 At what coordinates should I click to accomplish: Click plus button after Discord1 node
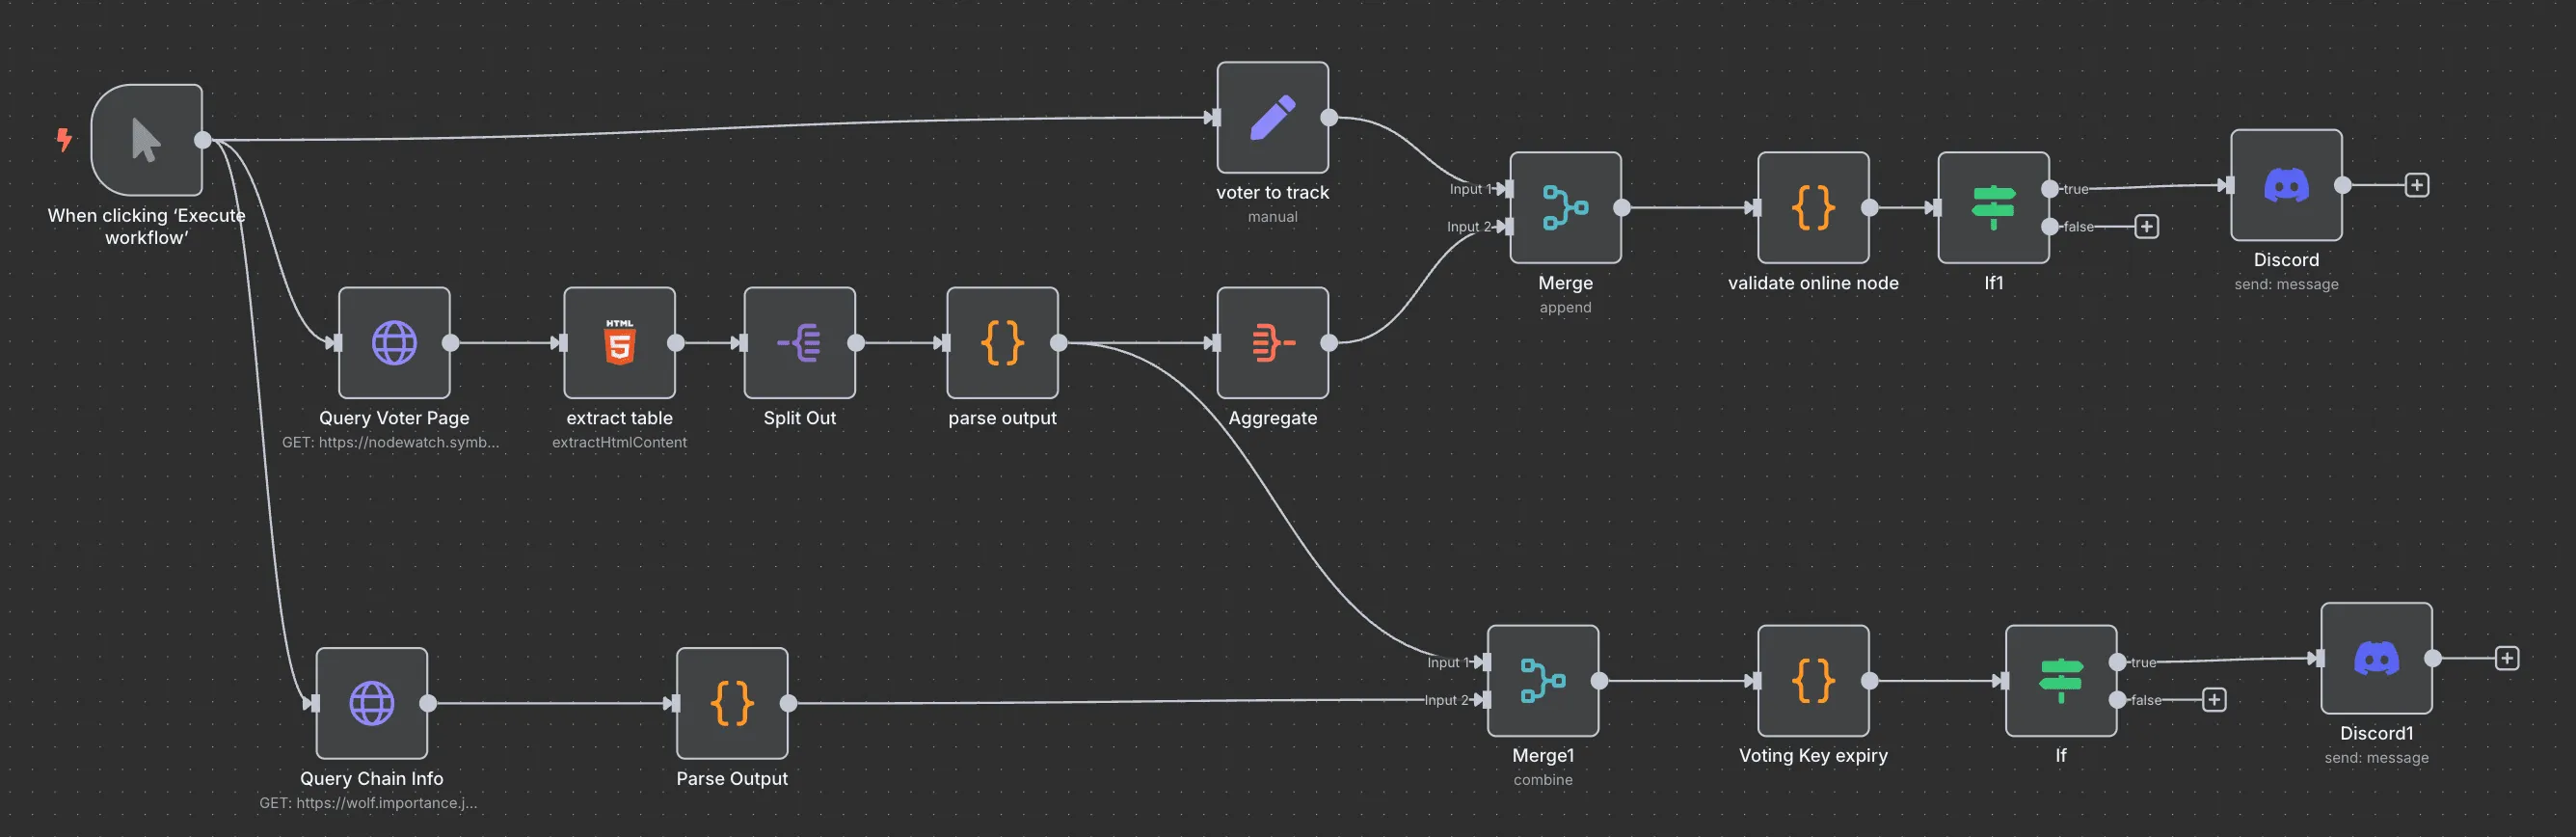(2506, 658)
